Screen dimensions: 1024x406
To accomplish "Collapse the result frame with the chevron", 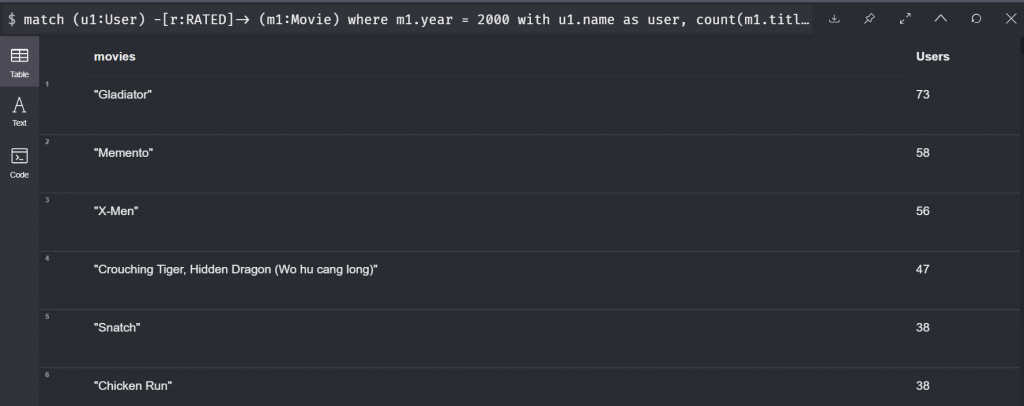I will [940, 18].
